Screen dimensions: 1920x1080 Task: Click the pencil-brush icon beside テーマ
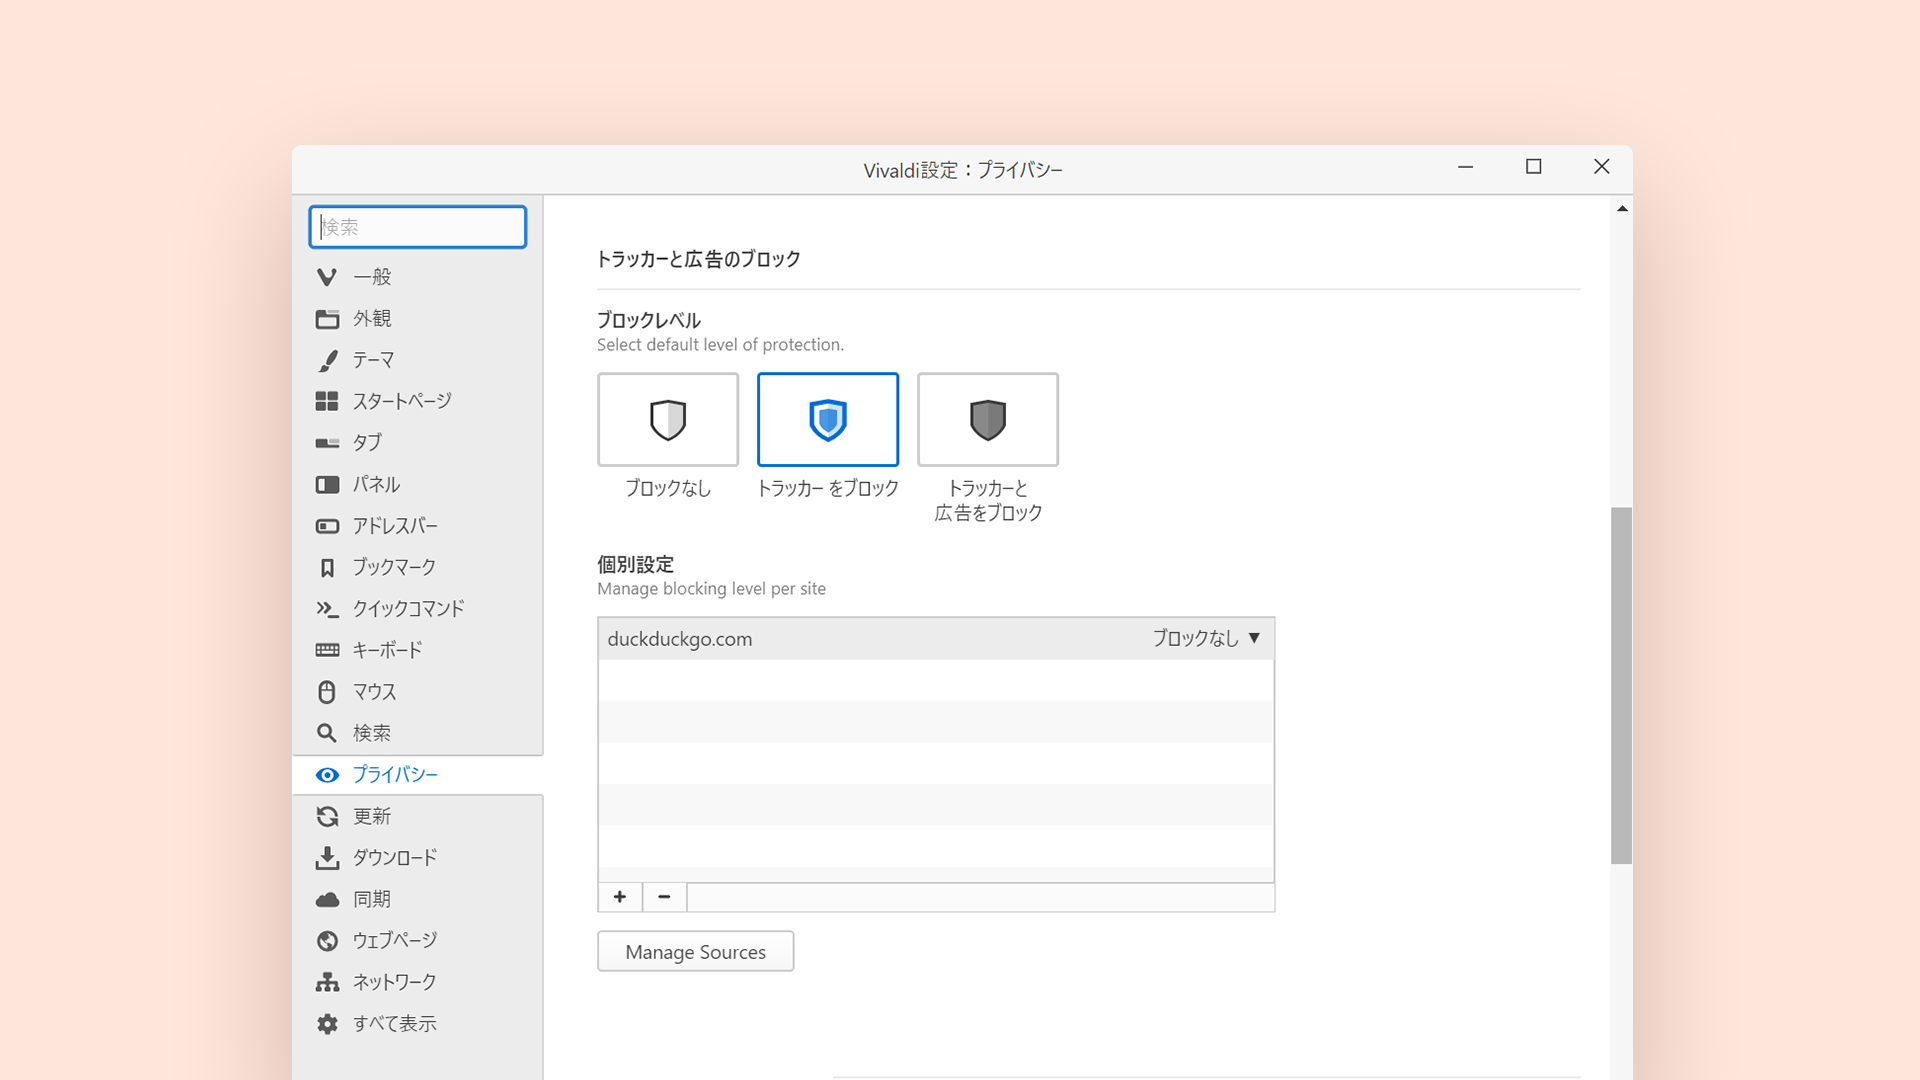pos(327,360)
